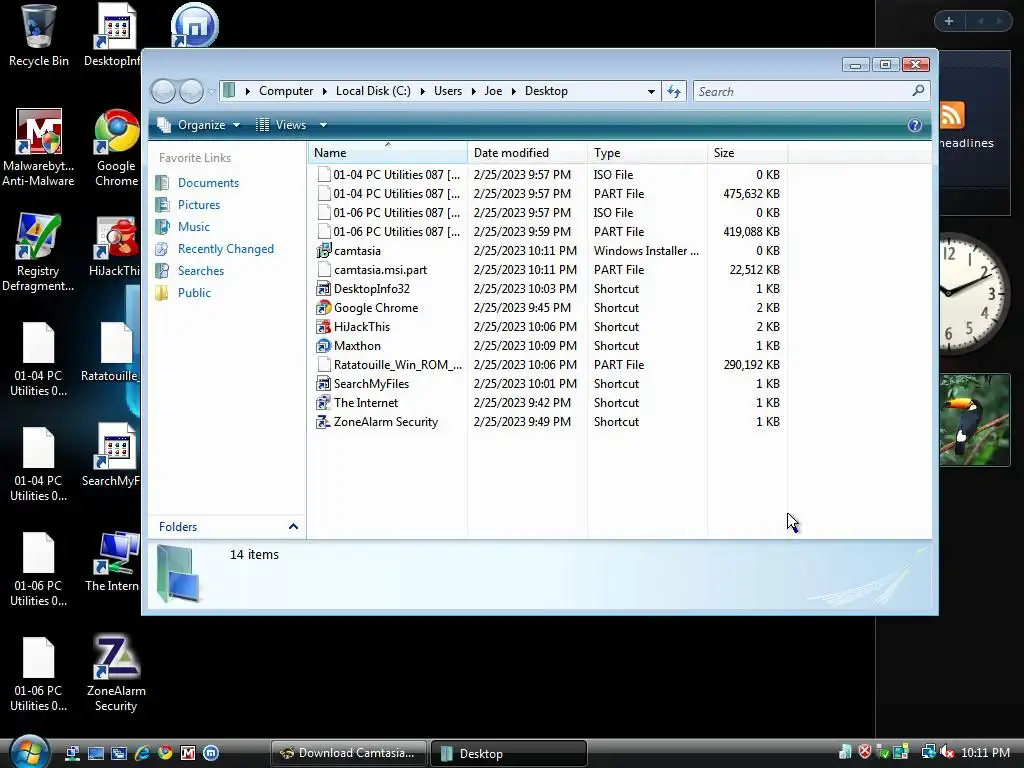Screen dimensions: 1024x768
Task: Click the network tray icon
Action: click(x=928, y=752)
